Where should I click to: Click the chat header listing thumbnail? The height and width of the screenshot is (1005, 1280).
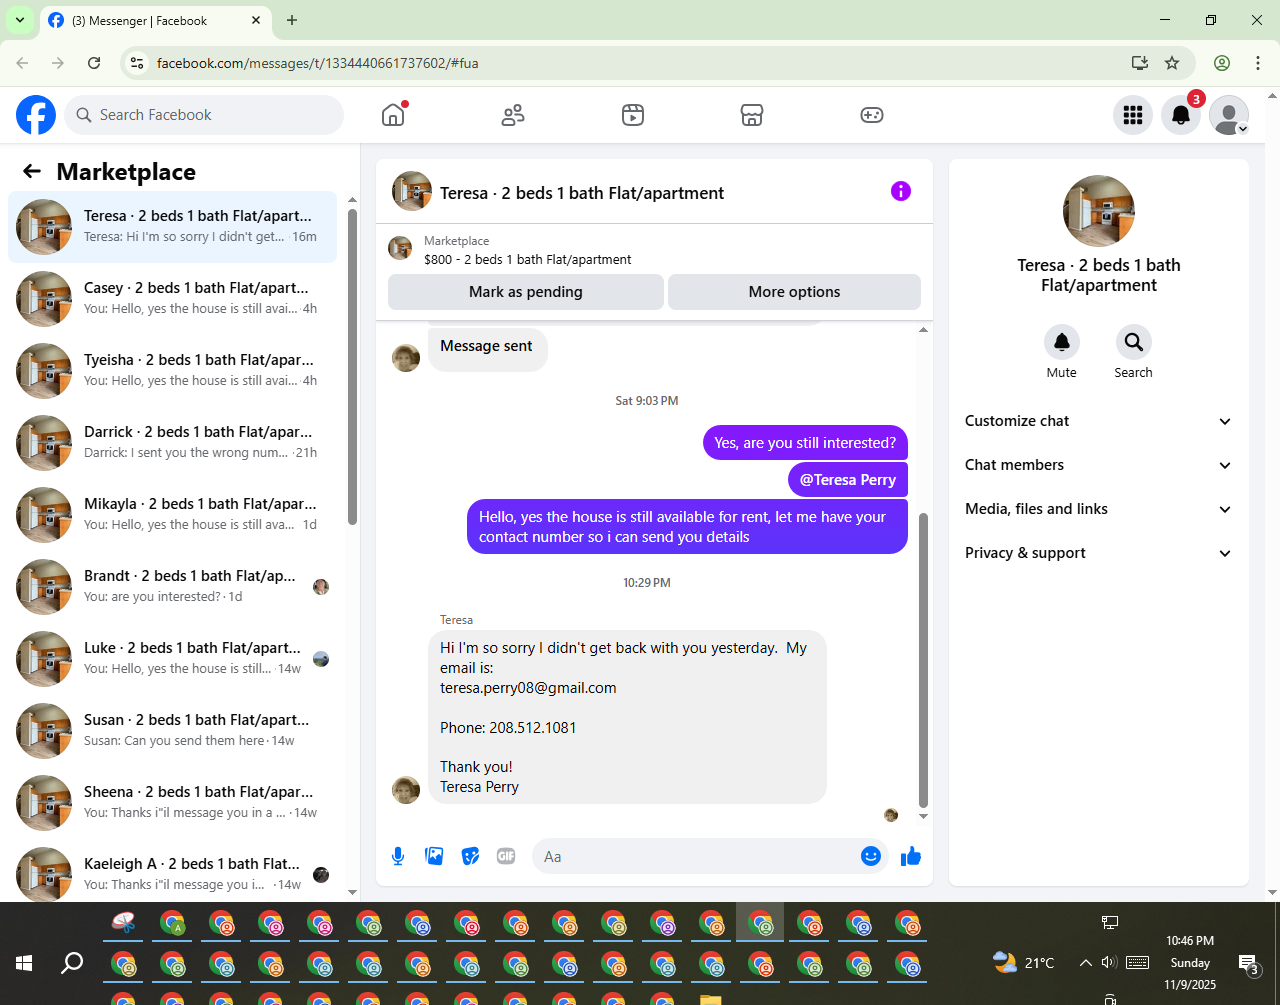(412, 191)
